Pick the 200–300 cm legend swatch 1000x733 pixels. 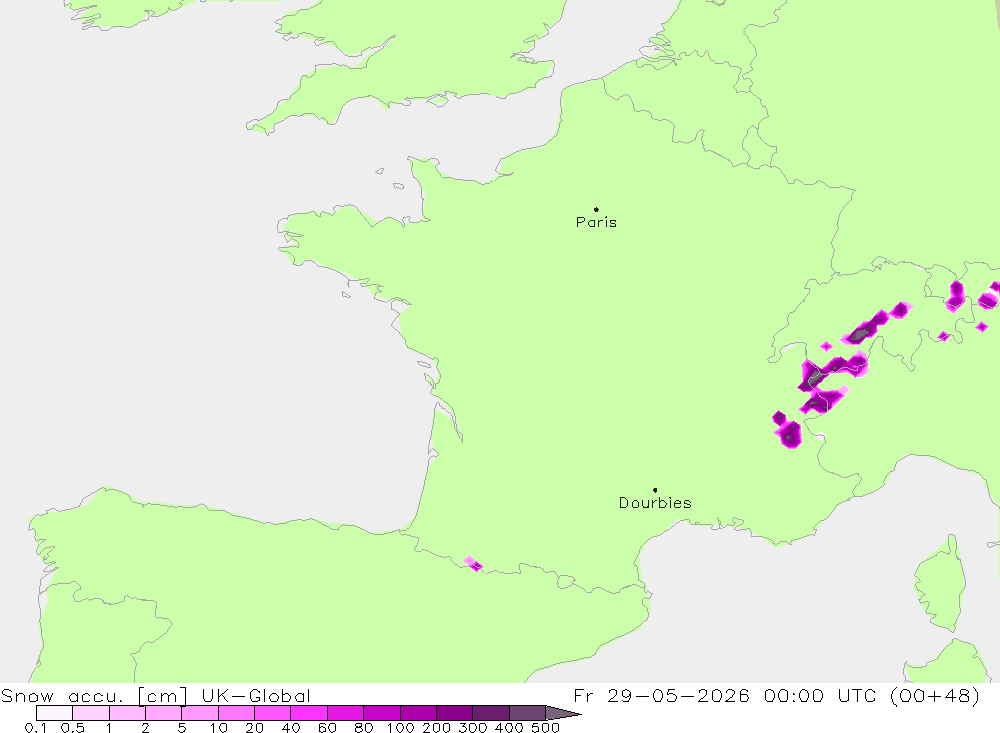[x=454, y=713]
